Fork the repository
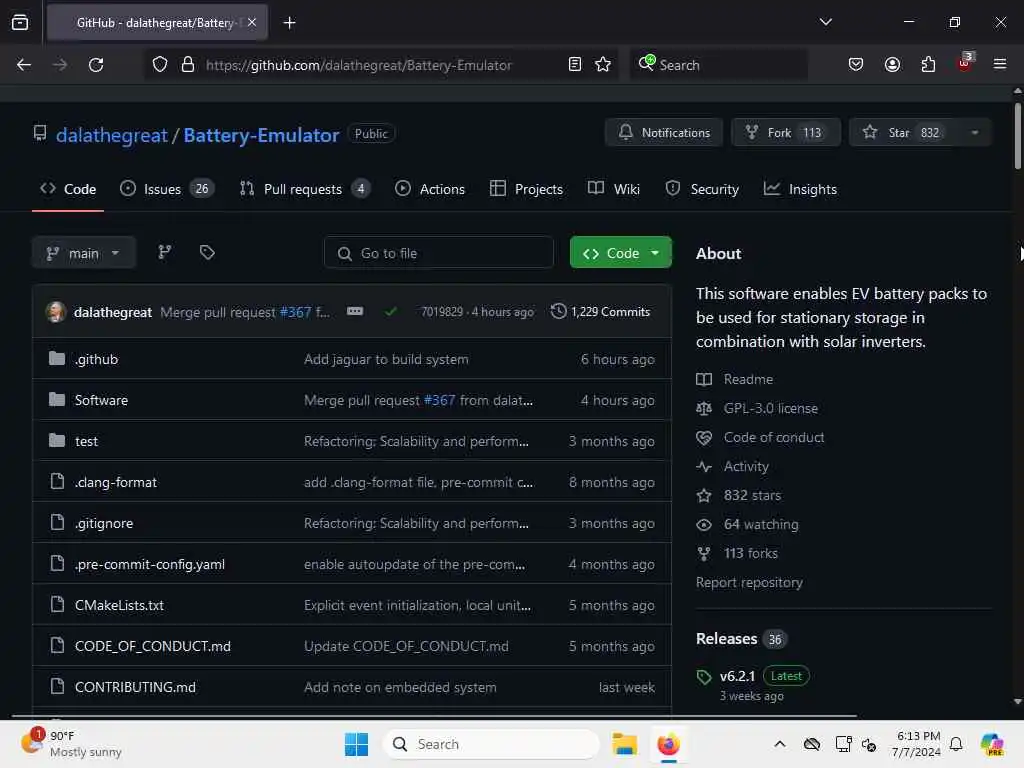Image resolution: width=1024 pixels, height=768 pixels. (786, 133)
